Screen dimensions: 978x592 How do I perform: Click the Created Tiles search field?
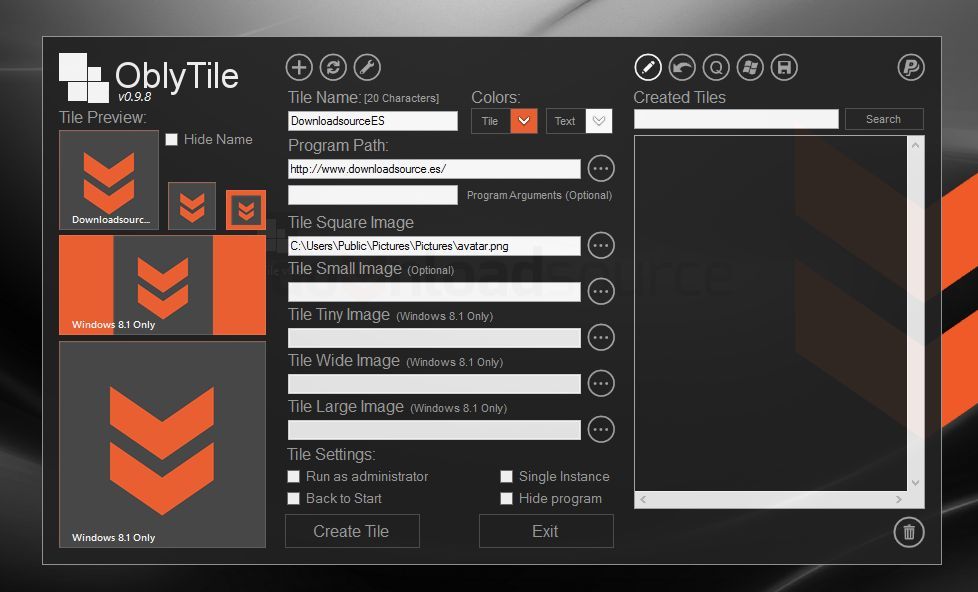pos(736,119)
